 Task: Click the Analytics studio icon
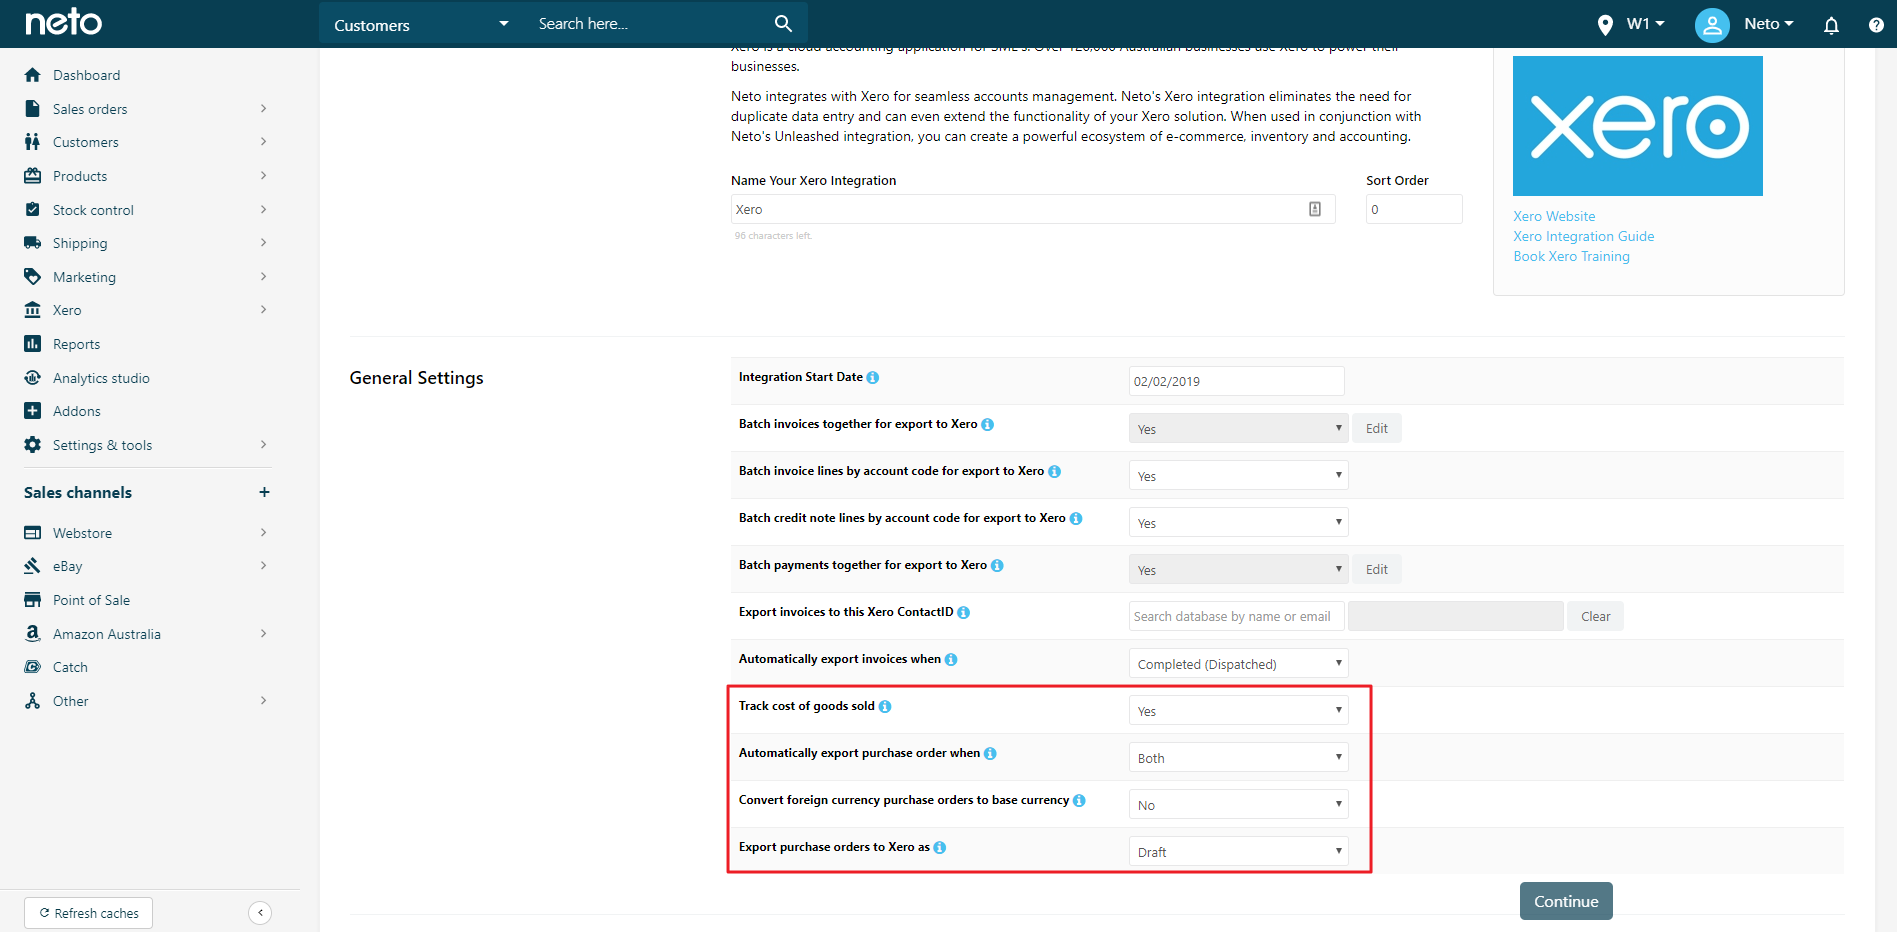[33, 378]
